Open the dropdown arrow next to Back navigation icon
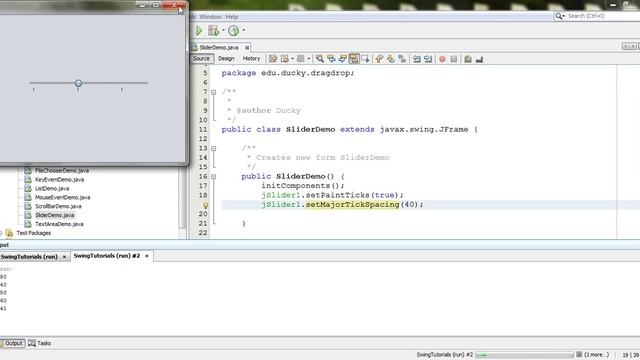Image resolution: width=640 pixels, height=360 pixels. coord(292,59)
